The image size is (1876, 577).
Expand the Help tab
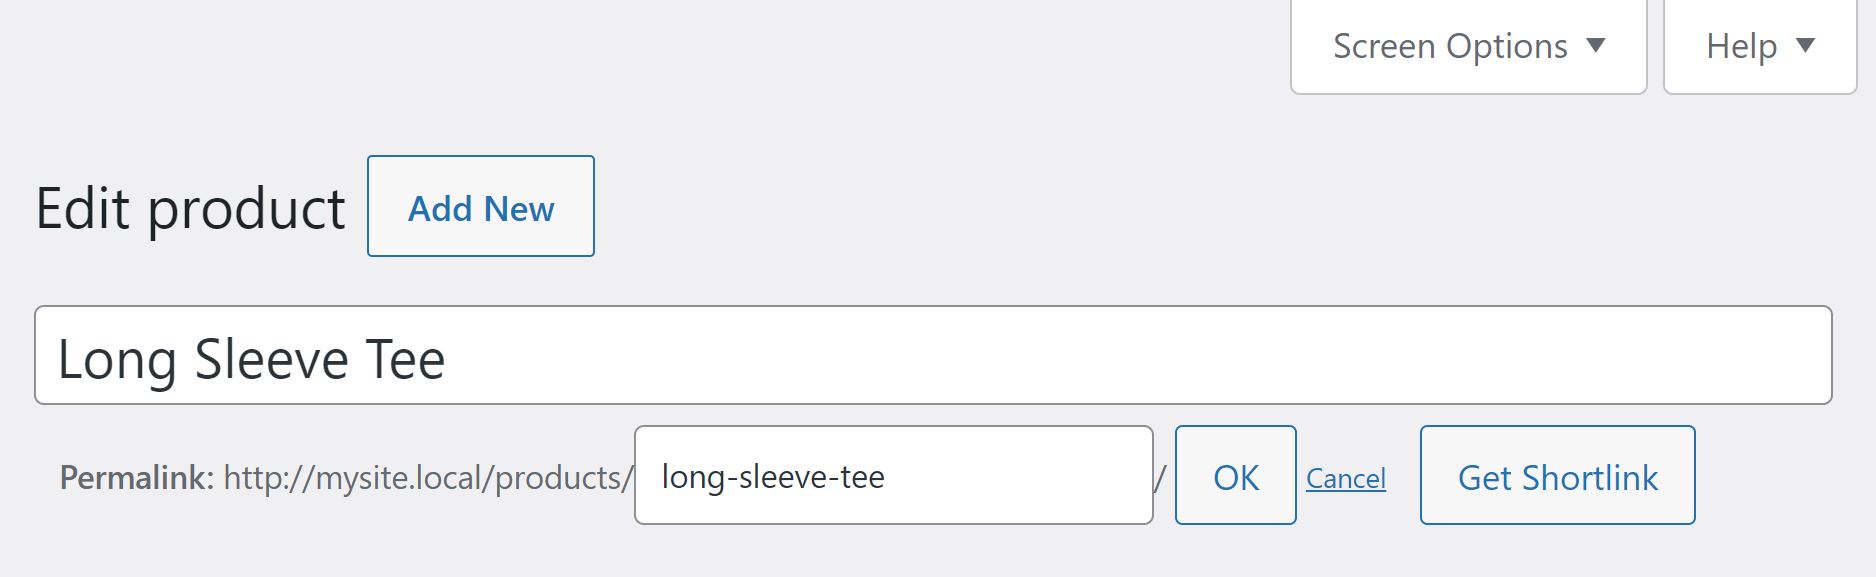(x=1741, y=46)
